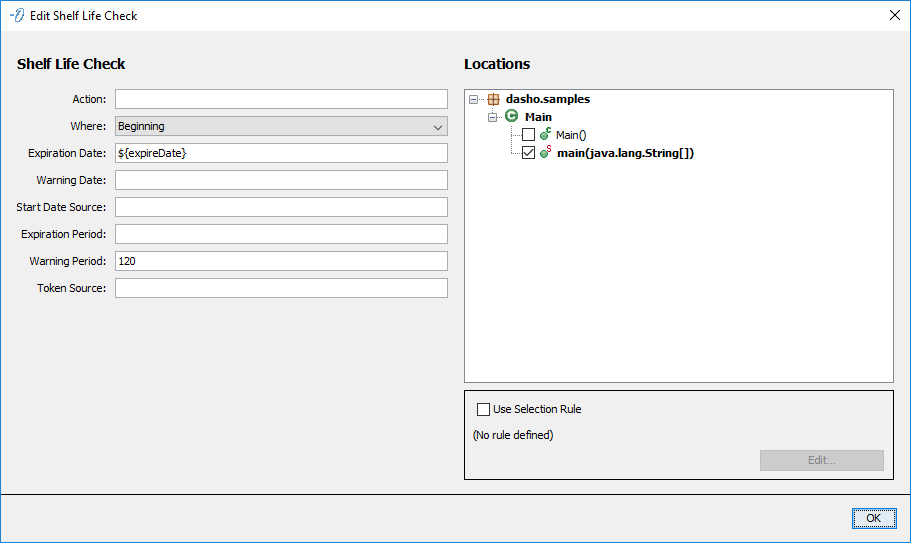This screenshot has width=911, height=543.
Task: Click the static main method icon
Action: 545,152
